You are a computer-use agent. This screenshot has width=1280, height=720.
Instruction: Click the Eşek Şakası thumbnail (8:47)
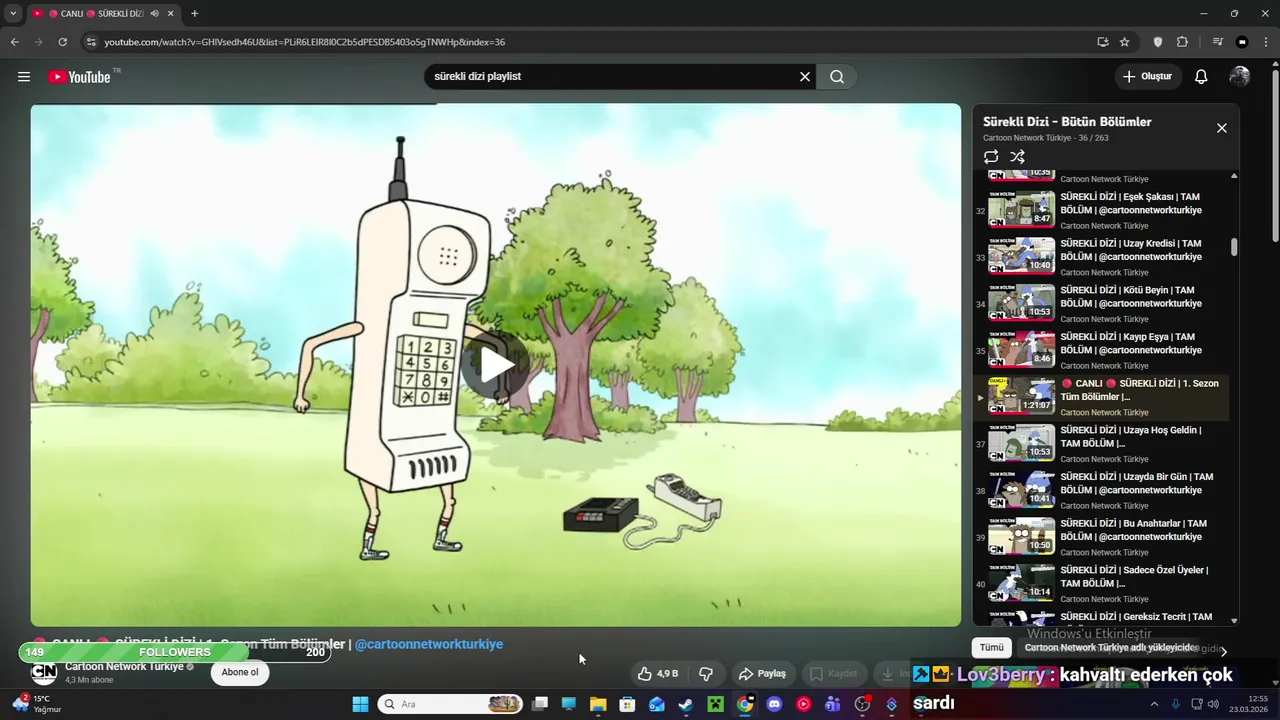1021,209
